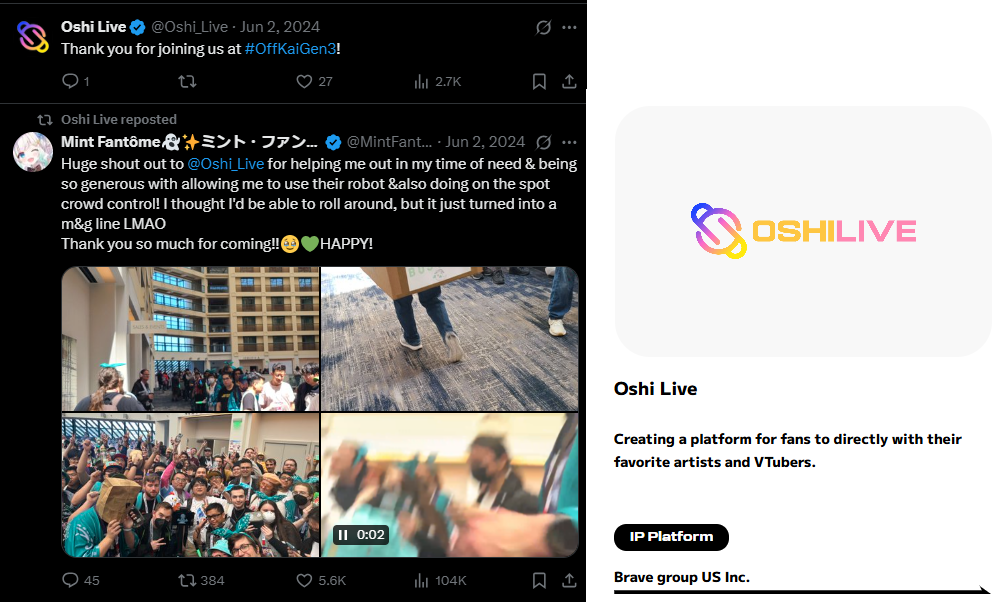
Task: Open the #OffKaiGen3 hashtag link
Action: 290,49
